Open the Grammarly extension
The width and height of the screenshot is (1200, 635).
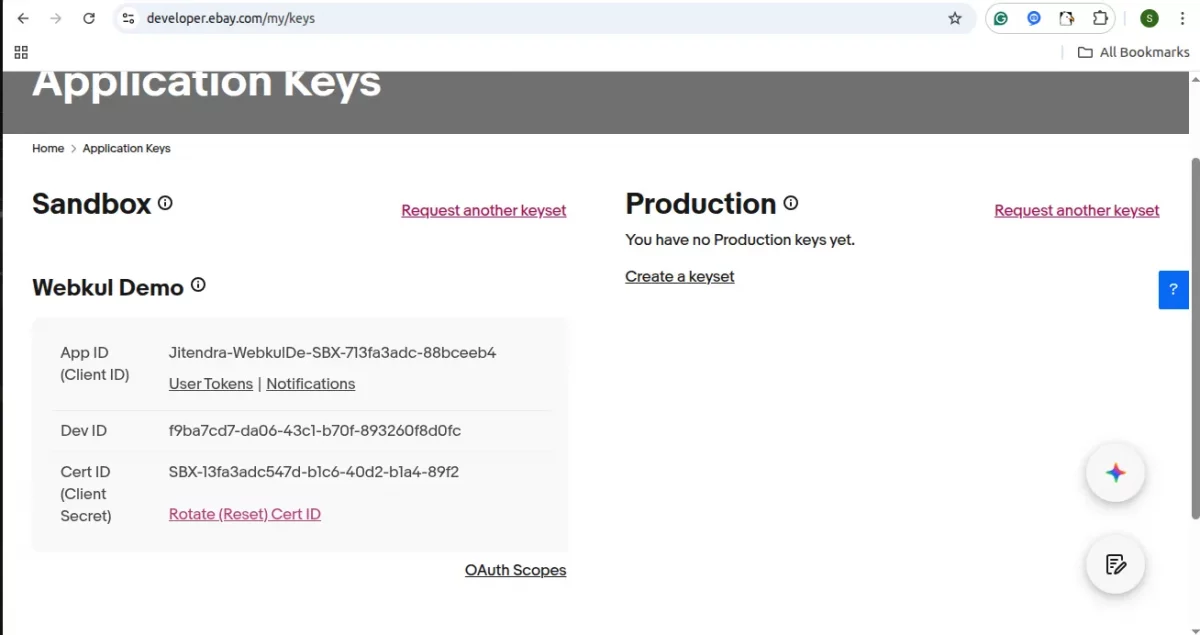click(1000, 18)
